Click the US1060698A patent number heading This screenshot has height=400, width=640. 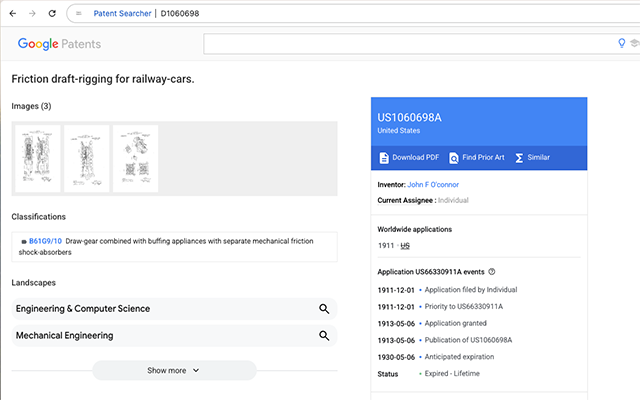click(x=409, y=118)
